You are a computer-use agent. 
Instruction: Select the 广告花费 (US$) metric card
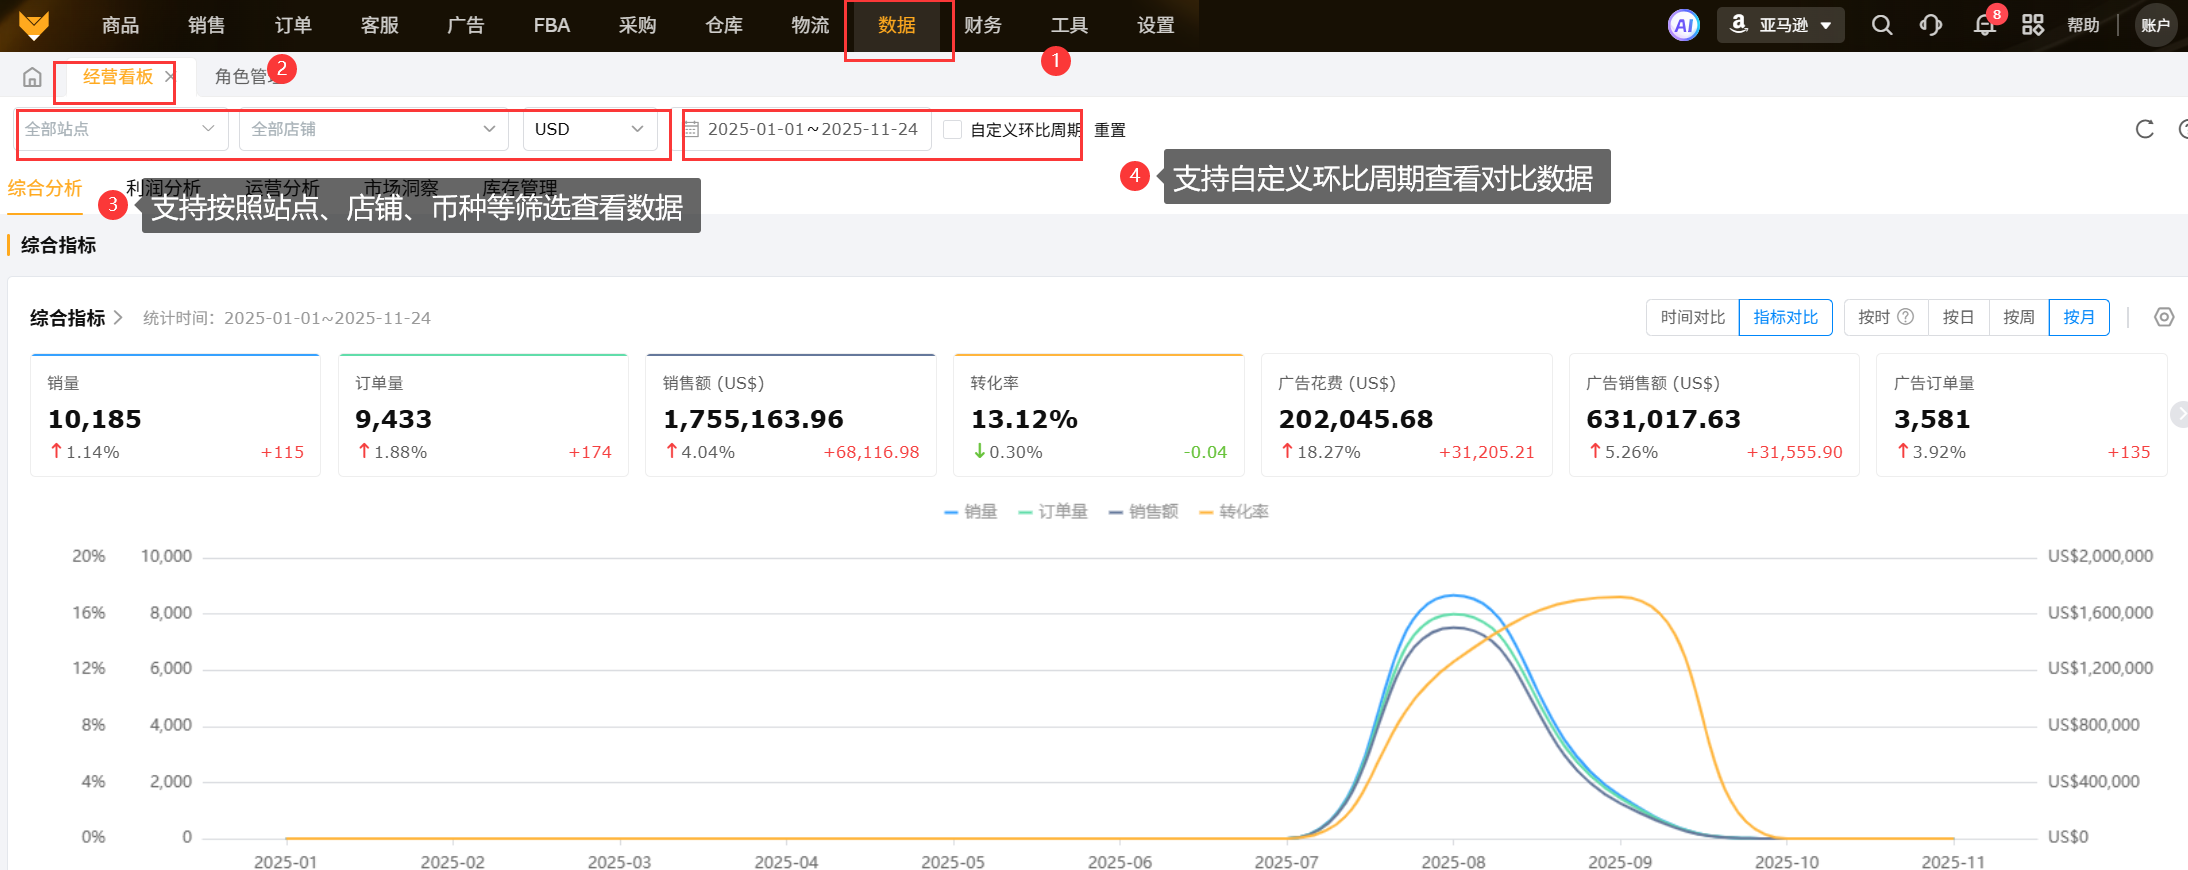tap(1407, 415)
